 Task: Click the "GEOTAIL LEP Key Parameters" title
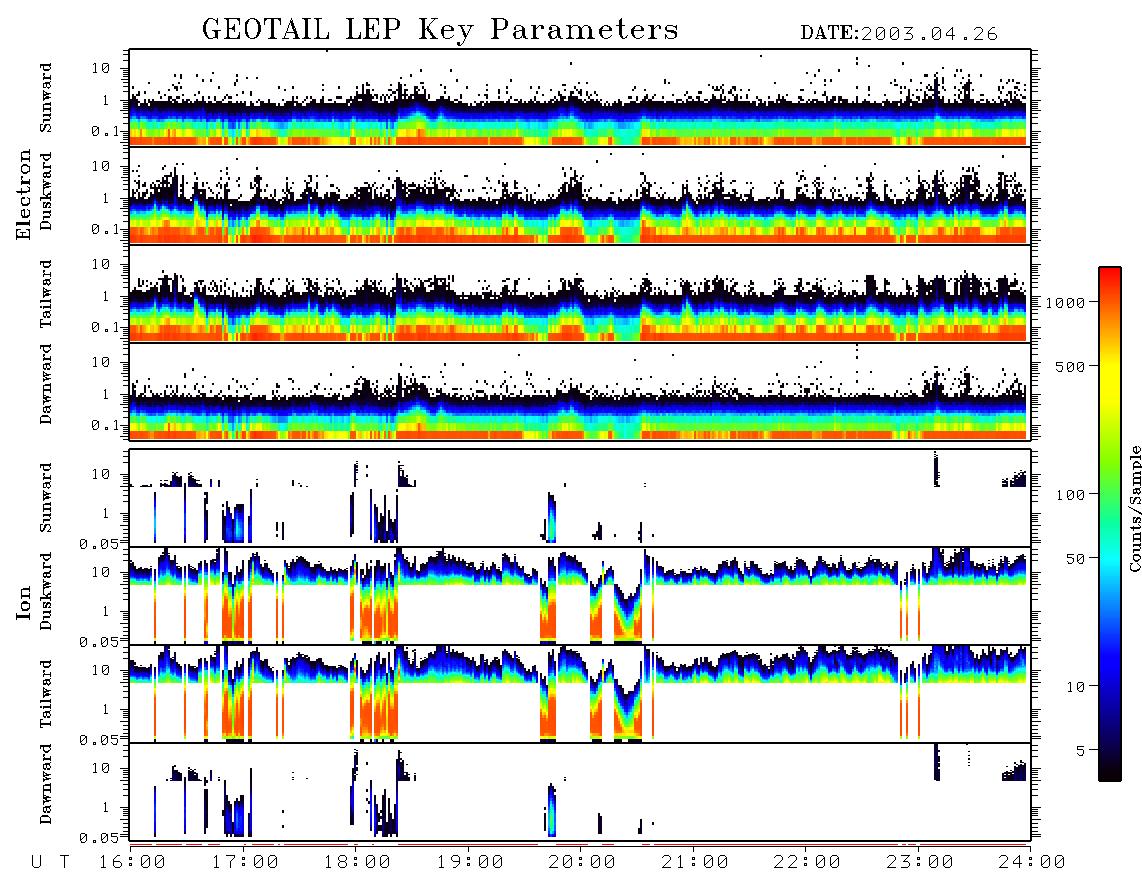pos(440,30)
